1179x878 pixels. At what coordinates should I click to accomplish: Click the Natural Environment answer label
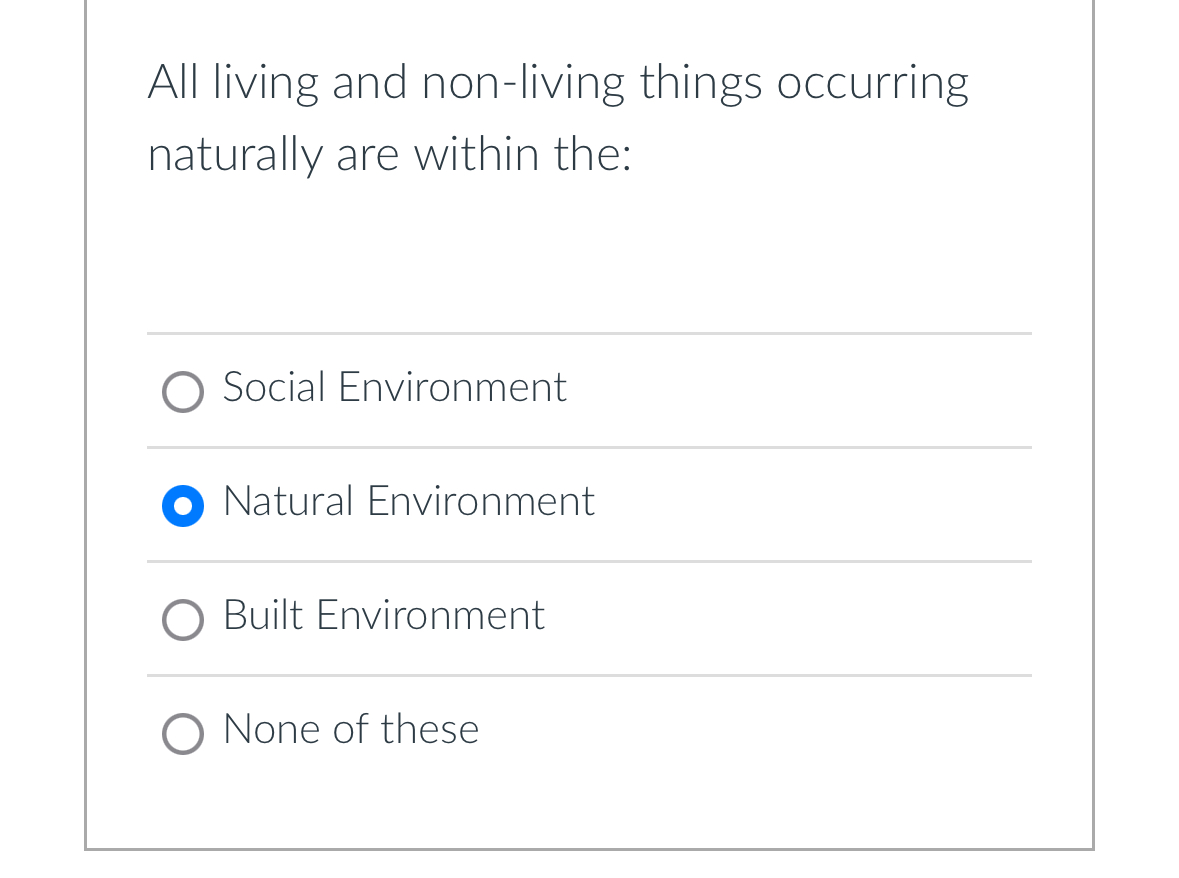click(x=408, y=502)
